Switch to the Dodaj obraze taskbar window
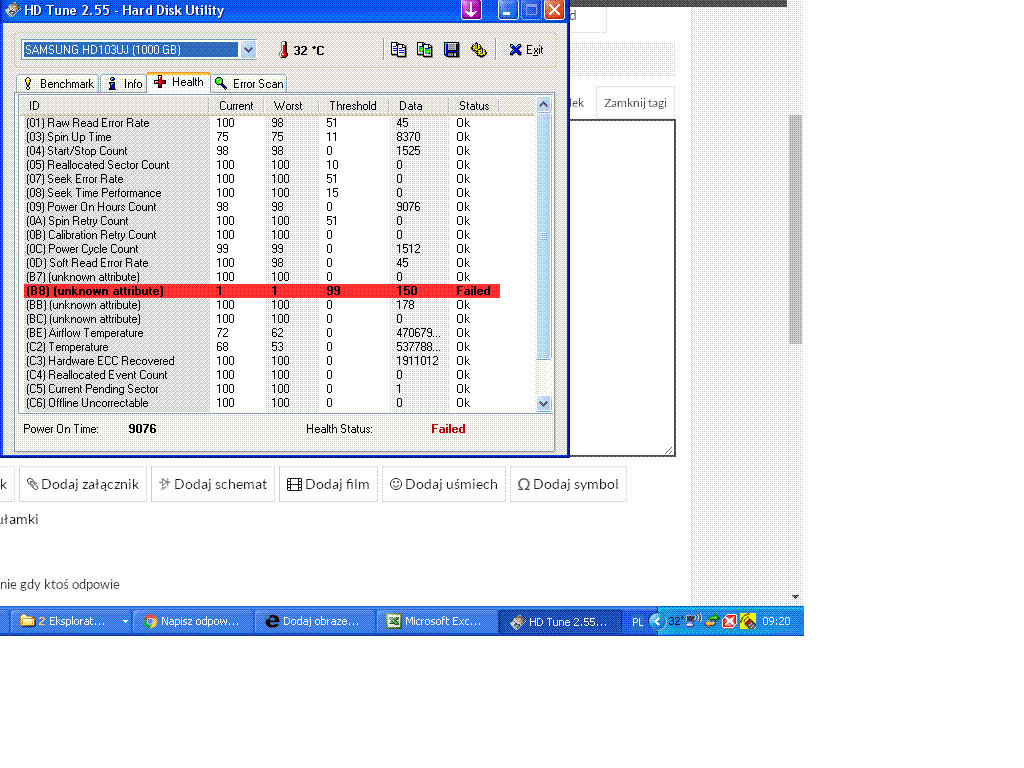This screenshot has height=768, width=1024. point(315,621)
